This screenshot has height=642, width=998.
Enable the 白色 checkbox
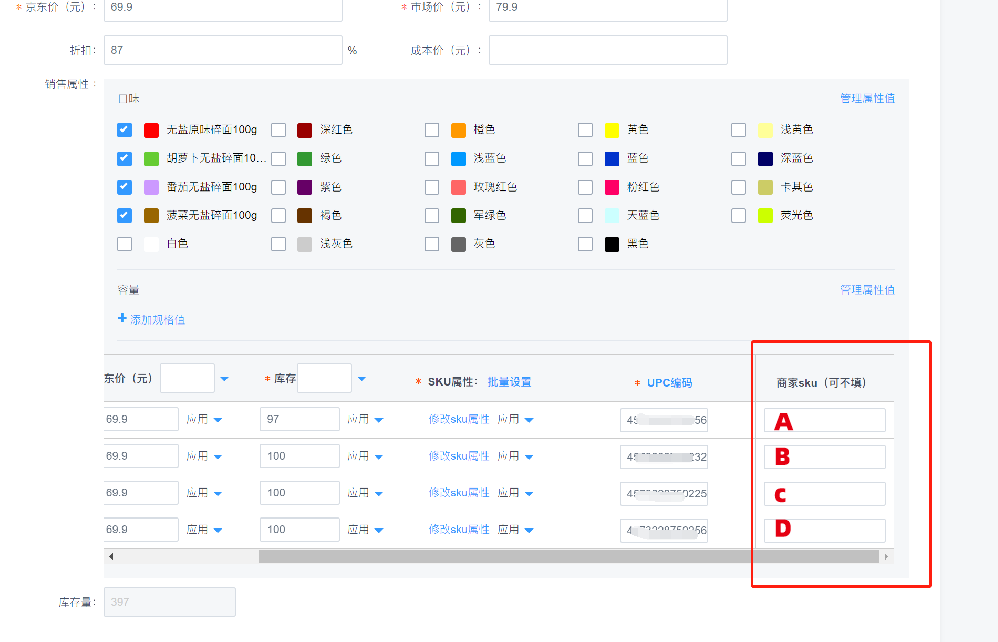click(124, 243)
